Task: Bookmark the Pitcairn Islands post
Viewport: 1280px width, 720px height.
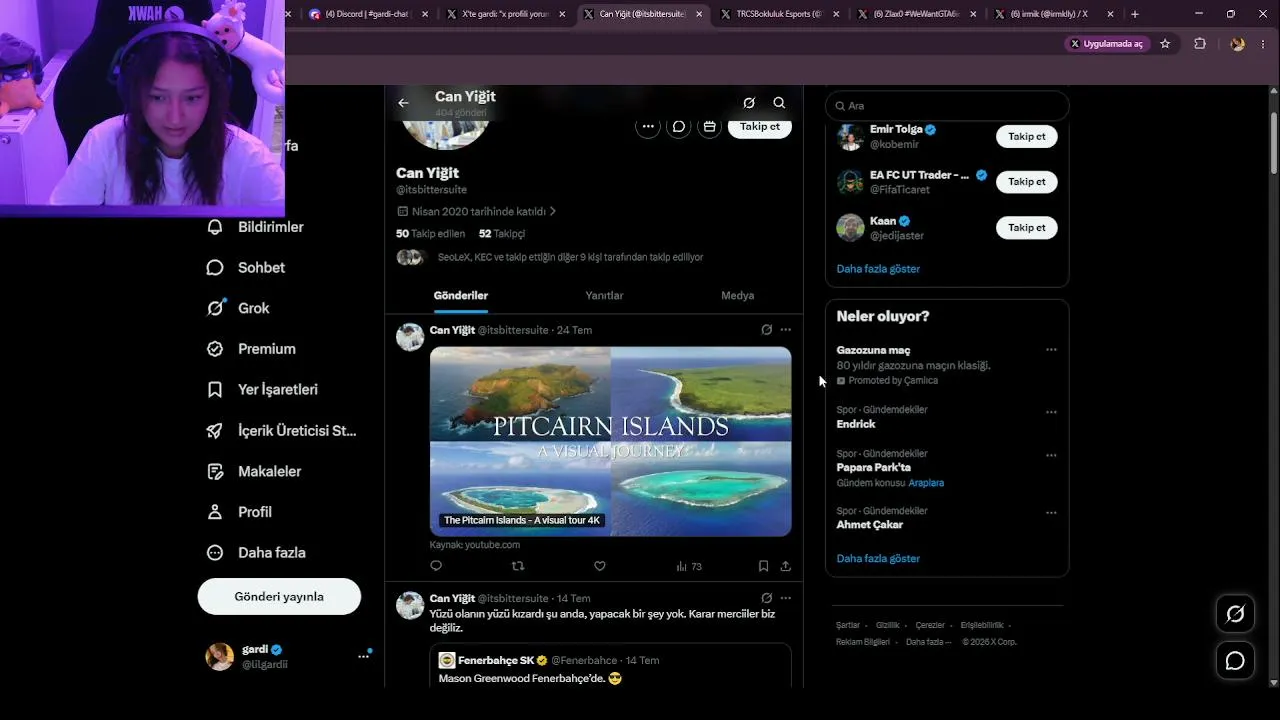Action: point(763,566)
